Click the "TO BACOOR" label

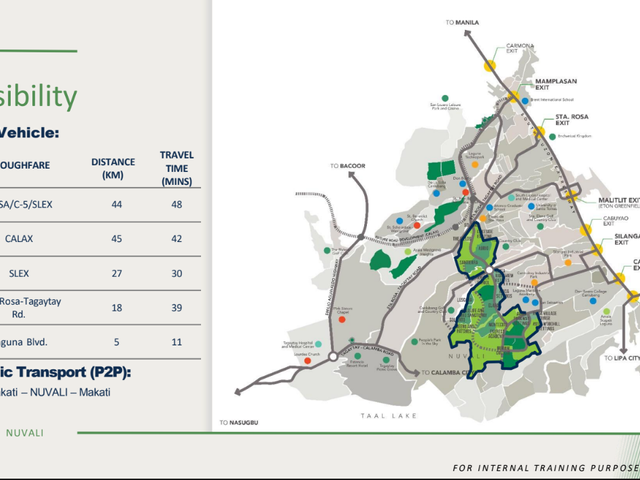tap(348, 166)
